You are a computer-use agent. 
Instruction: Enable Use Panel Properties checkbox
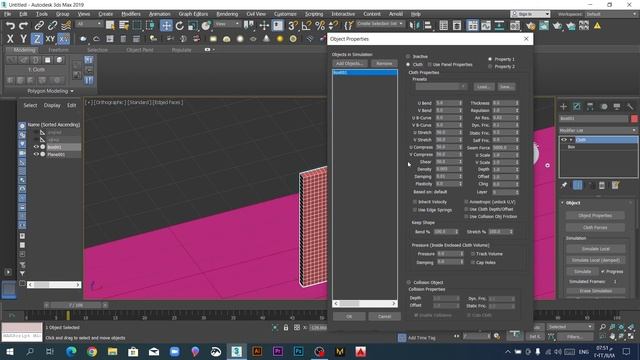430,64
